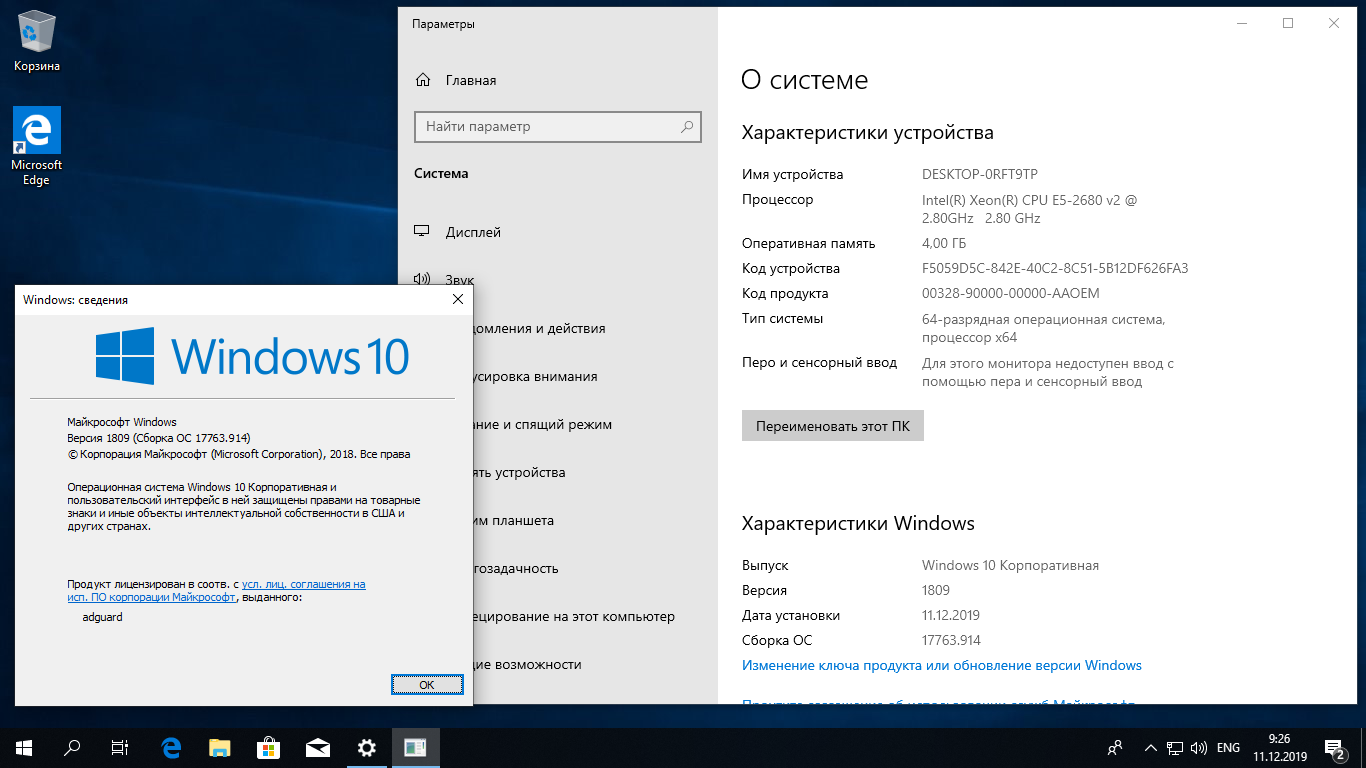1366x768 pixels.
Task: Open volume icon in system tray
Action: pos(1199,747)
